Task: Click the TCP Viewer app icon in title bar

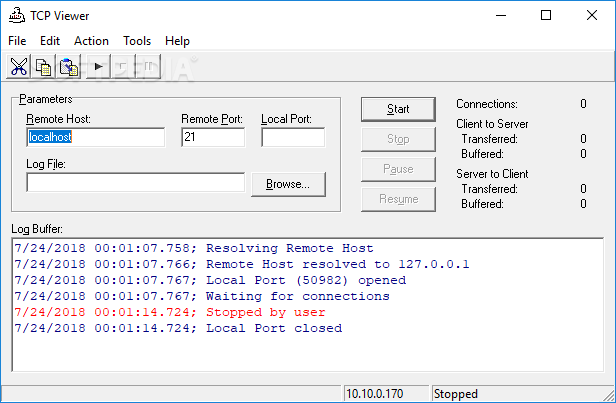Action: (x=16, y=16)
